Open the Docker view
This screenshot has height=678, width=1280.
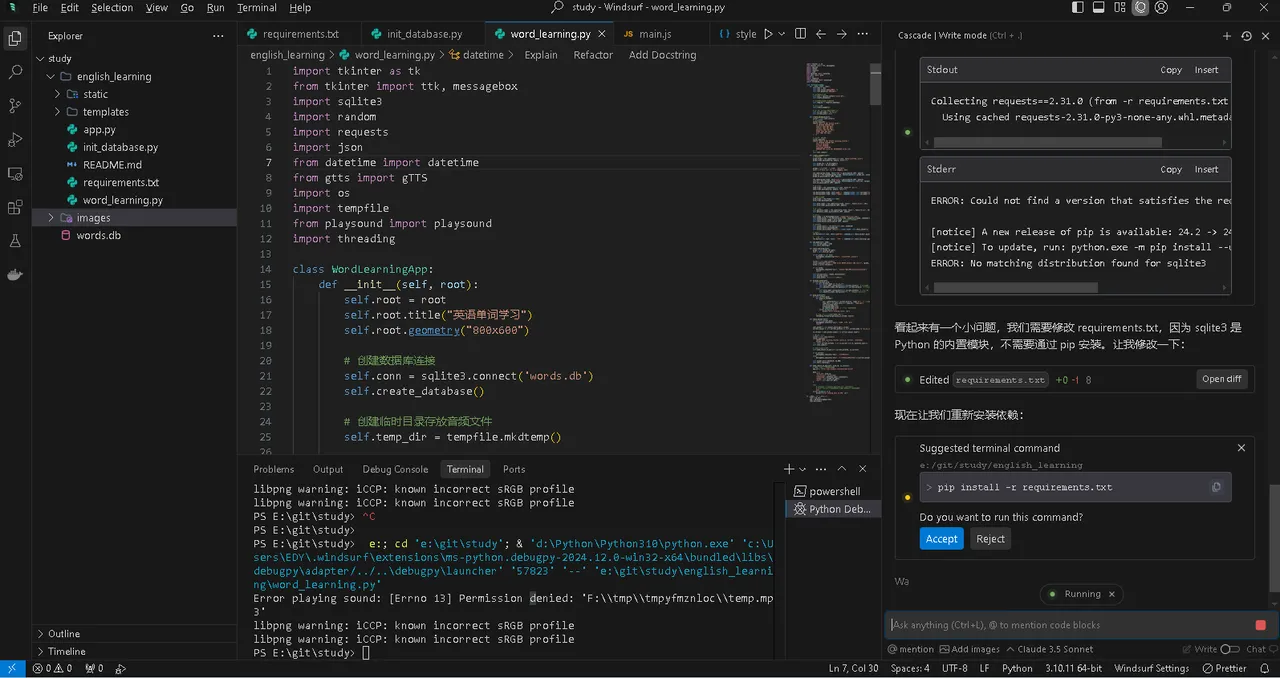[x=15, y=276]
